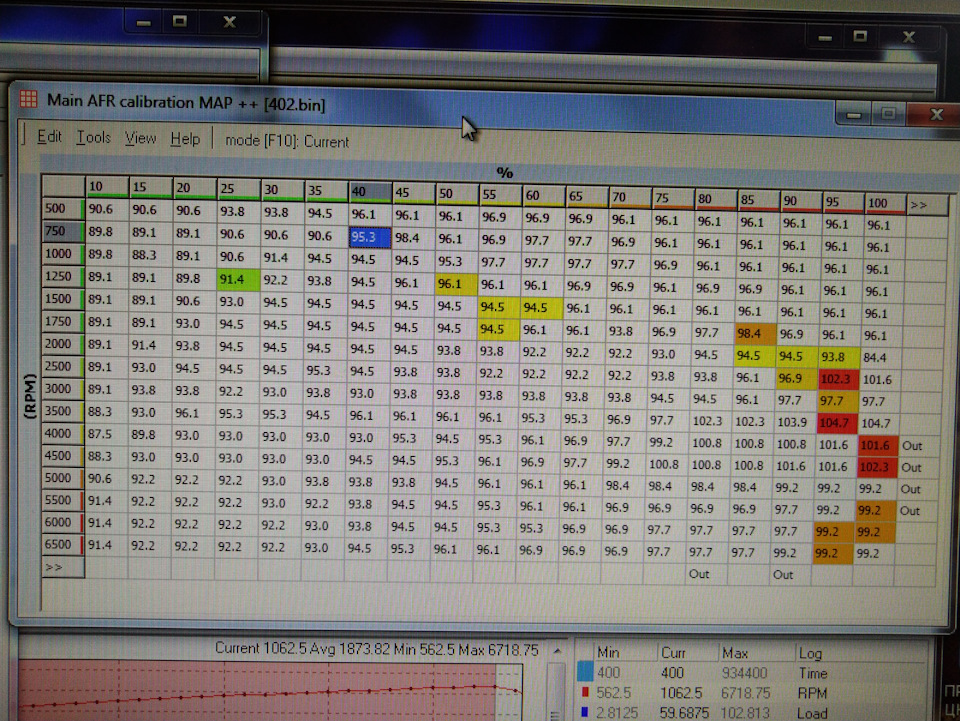Select the orange 99.2 cell at 6500 RPM
This screenshot has width=960, height=721.
832,553
